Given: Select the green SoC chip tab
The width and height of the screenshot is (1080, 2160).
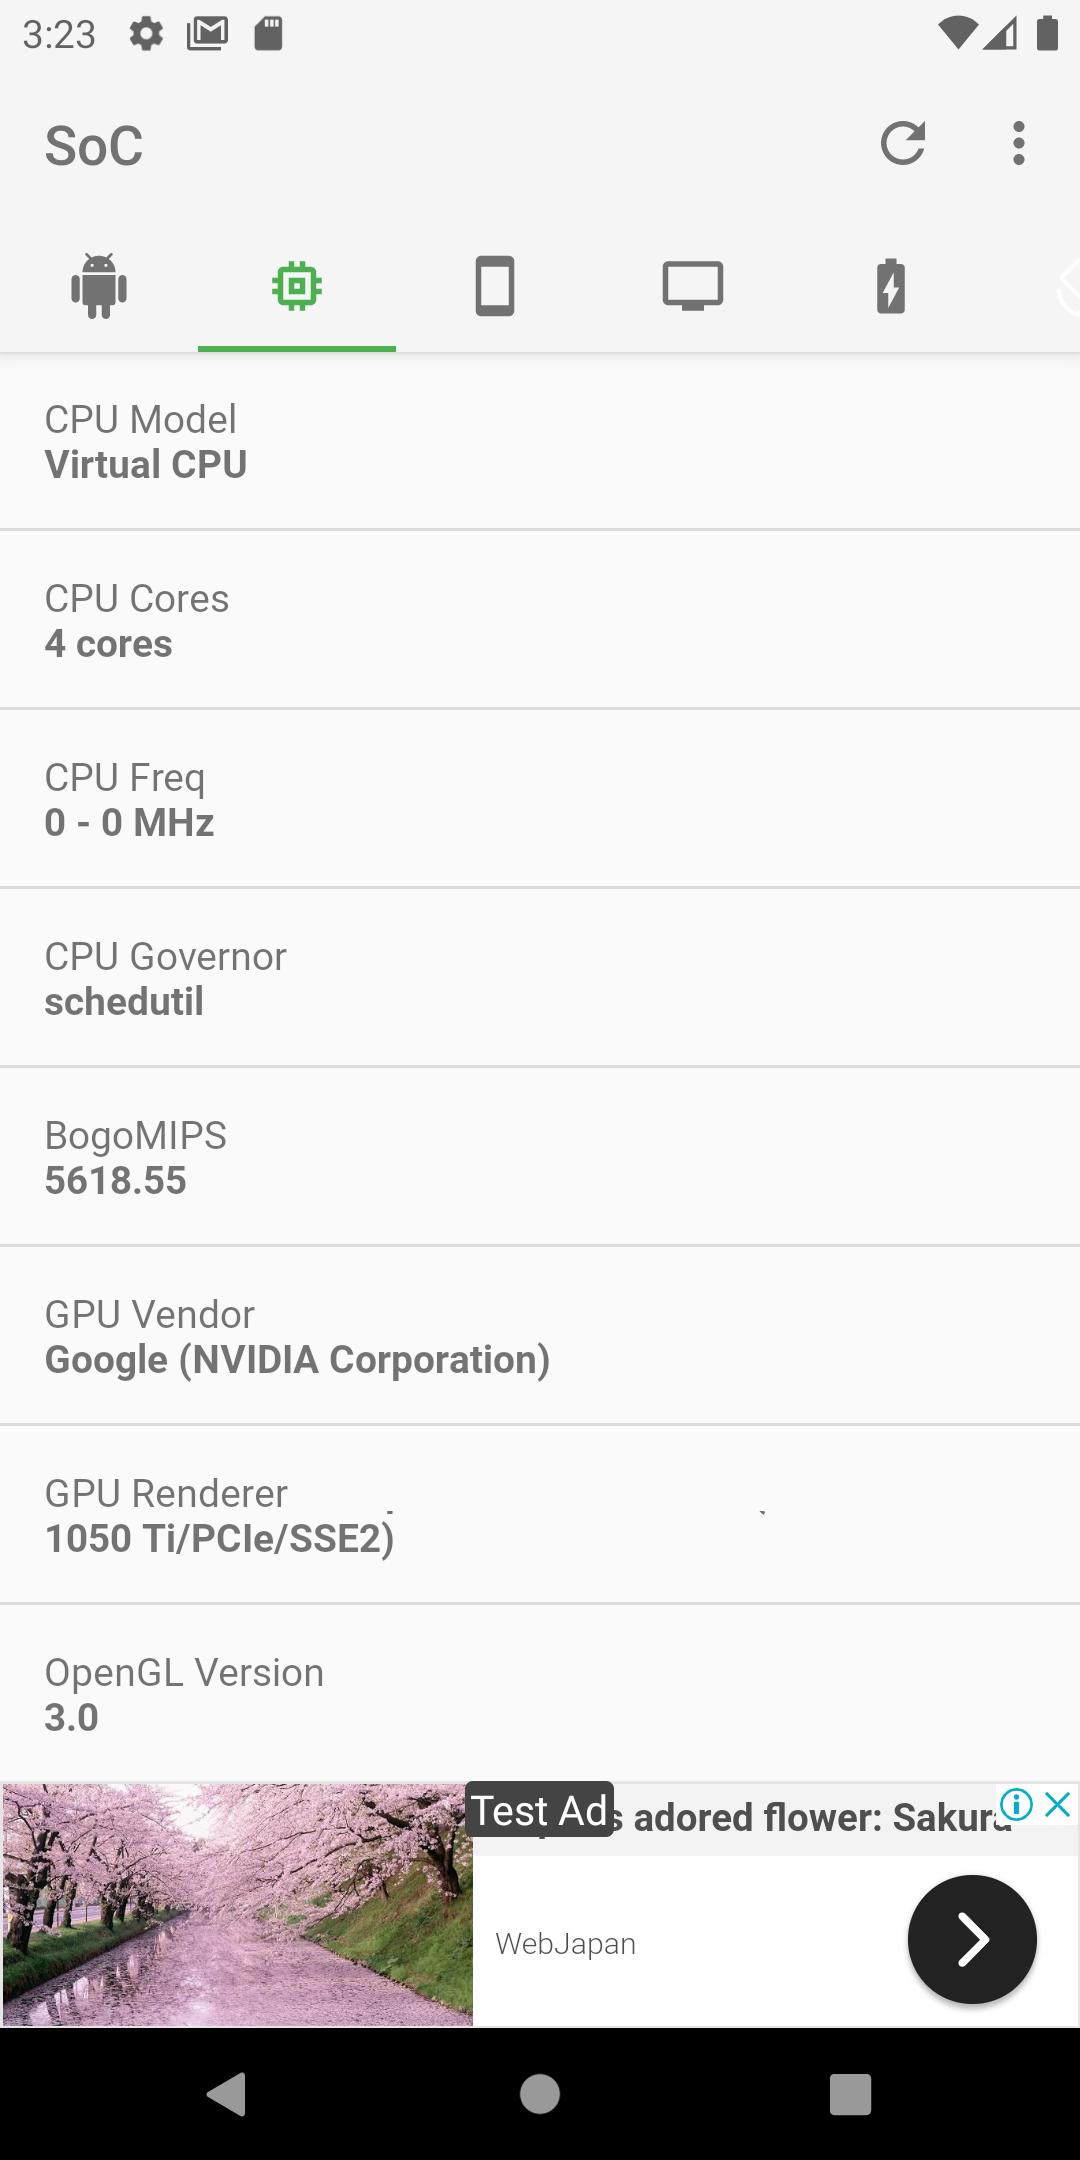Looking at the screenshot, I should click(x=297, y=287).
